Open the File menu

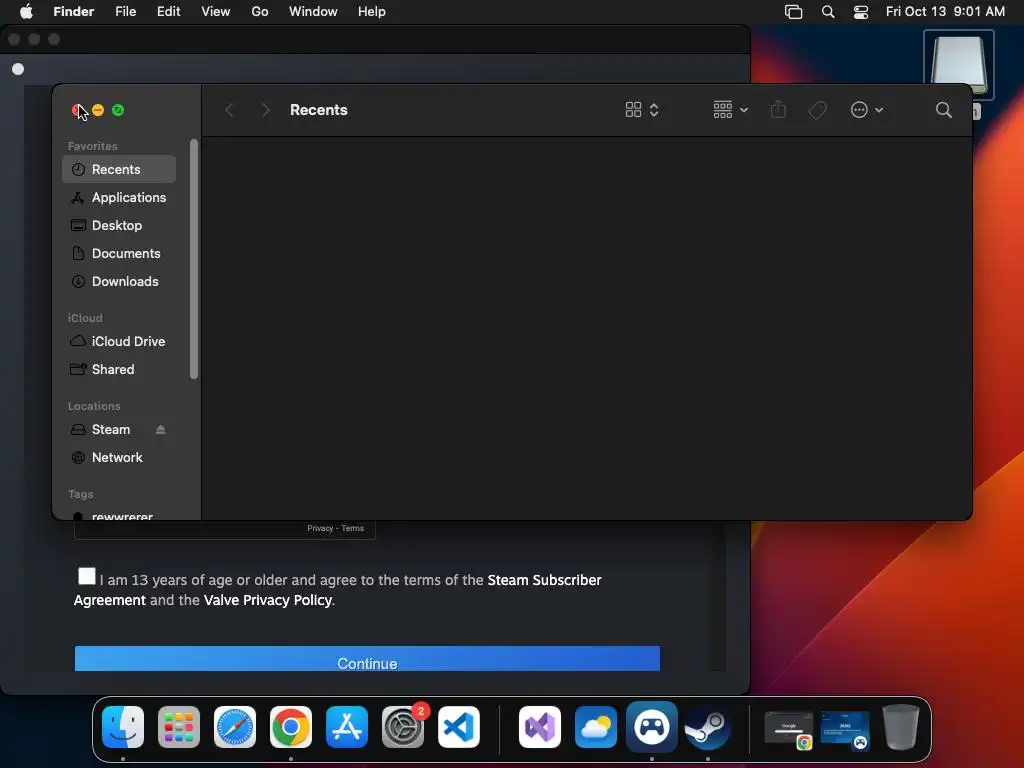point(125,12)
